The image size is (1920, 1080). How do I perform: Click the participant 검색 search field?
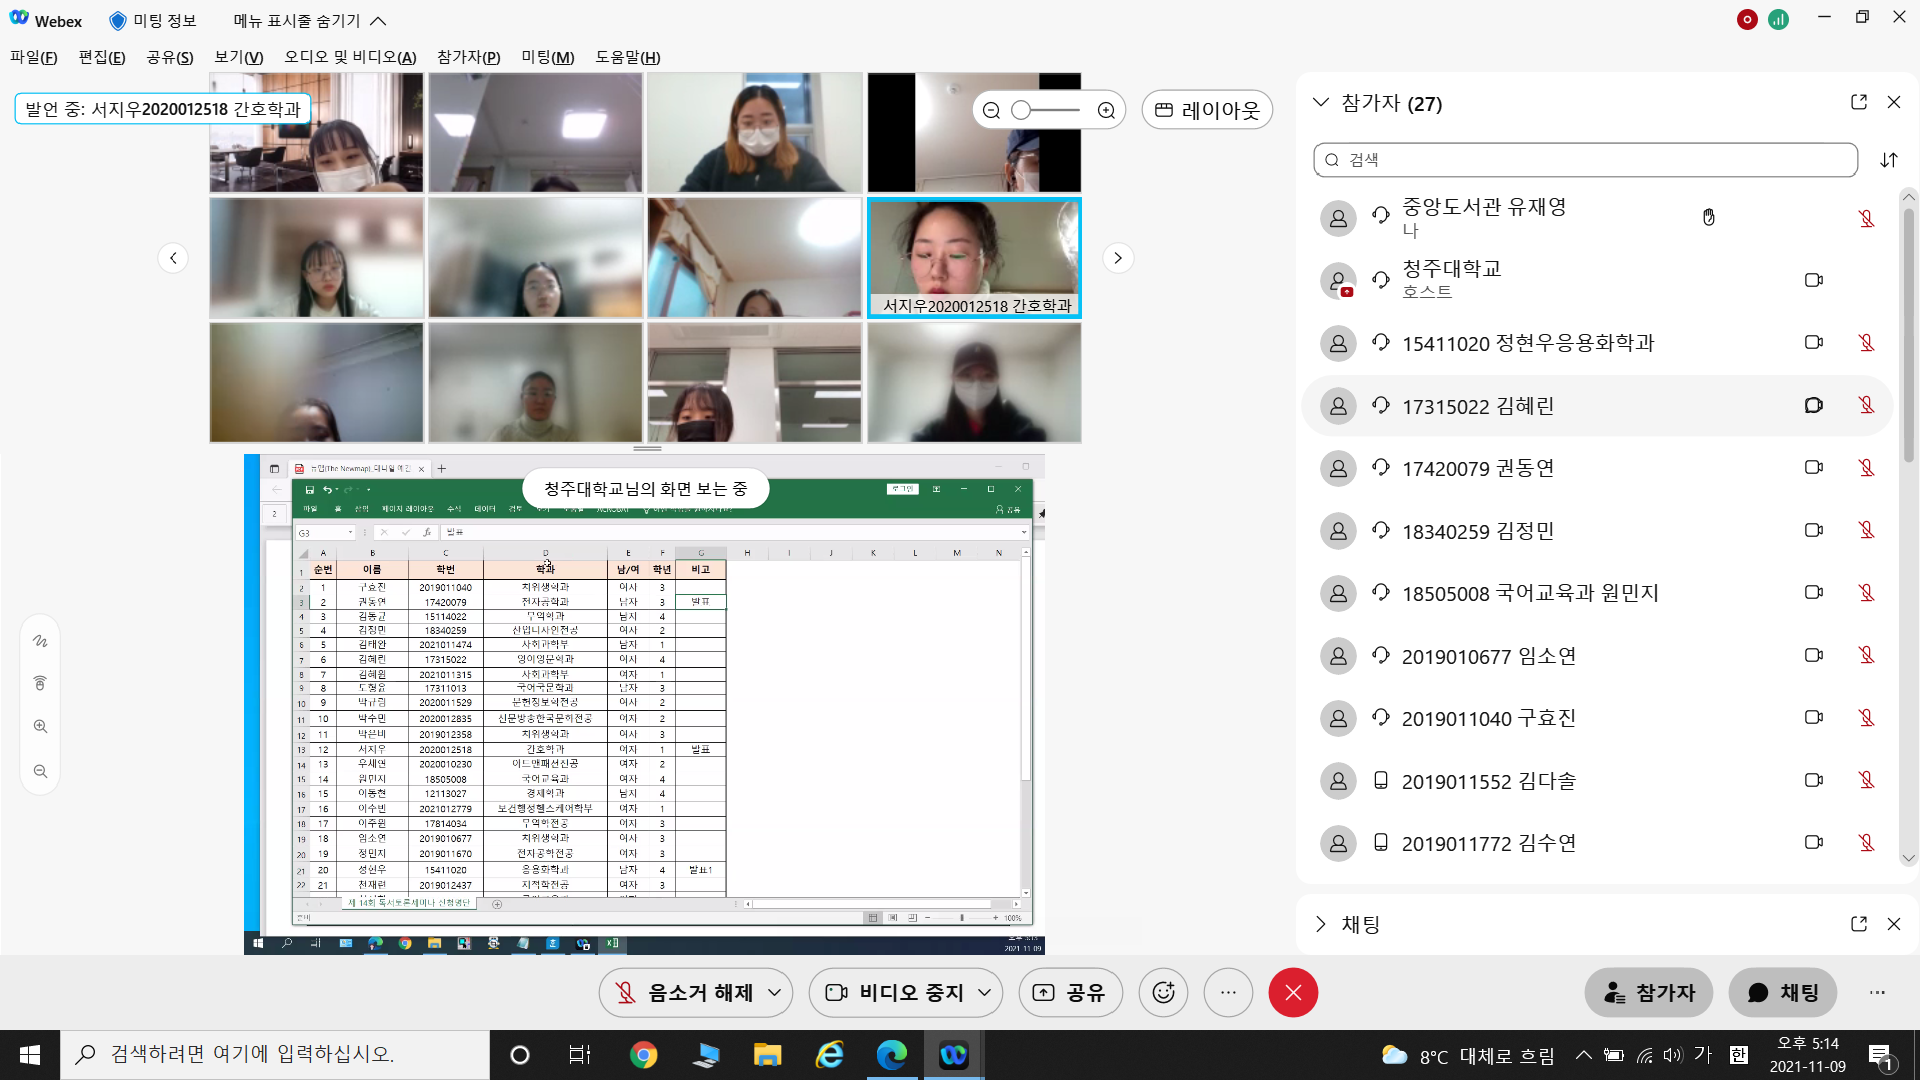tap(1585, 160)
